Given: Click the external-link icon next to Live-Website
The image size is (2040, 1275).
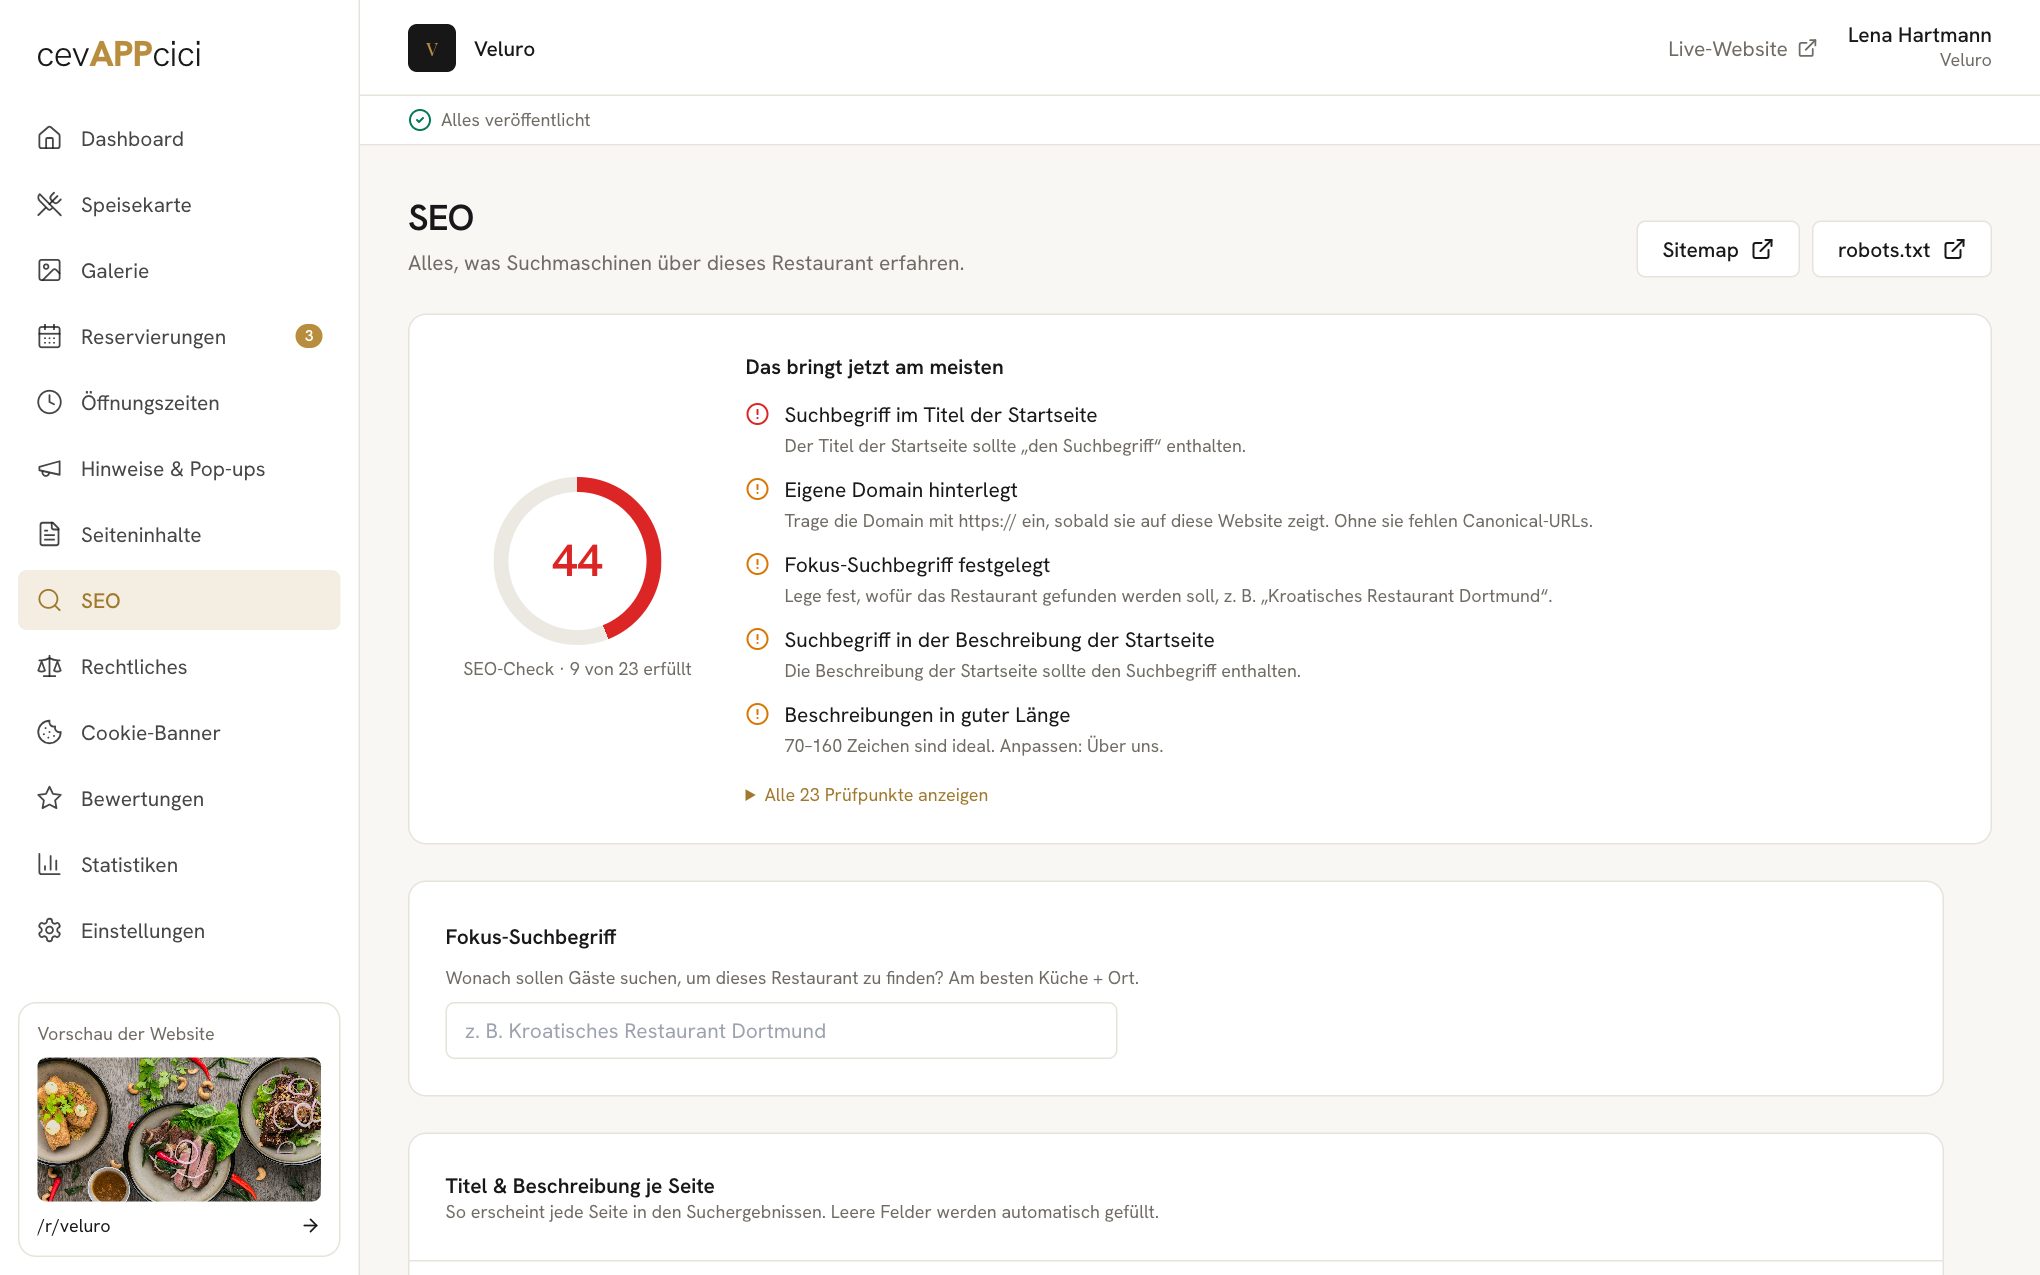Looking at the screenshot, I should point(1807,48).
